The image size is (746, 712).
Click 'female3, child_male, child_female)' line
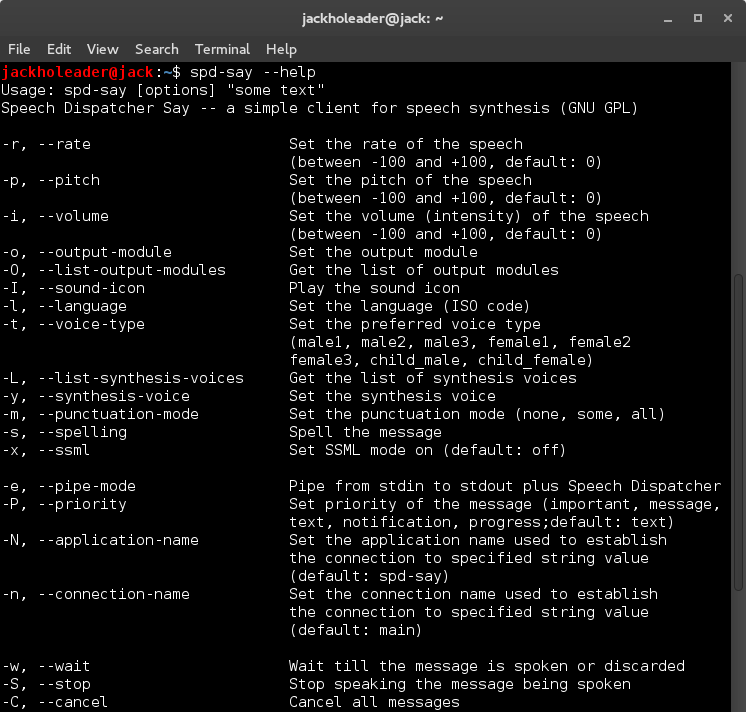click(x=442, y=361)
